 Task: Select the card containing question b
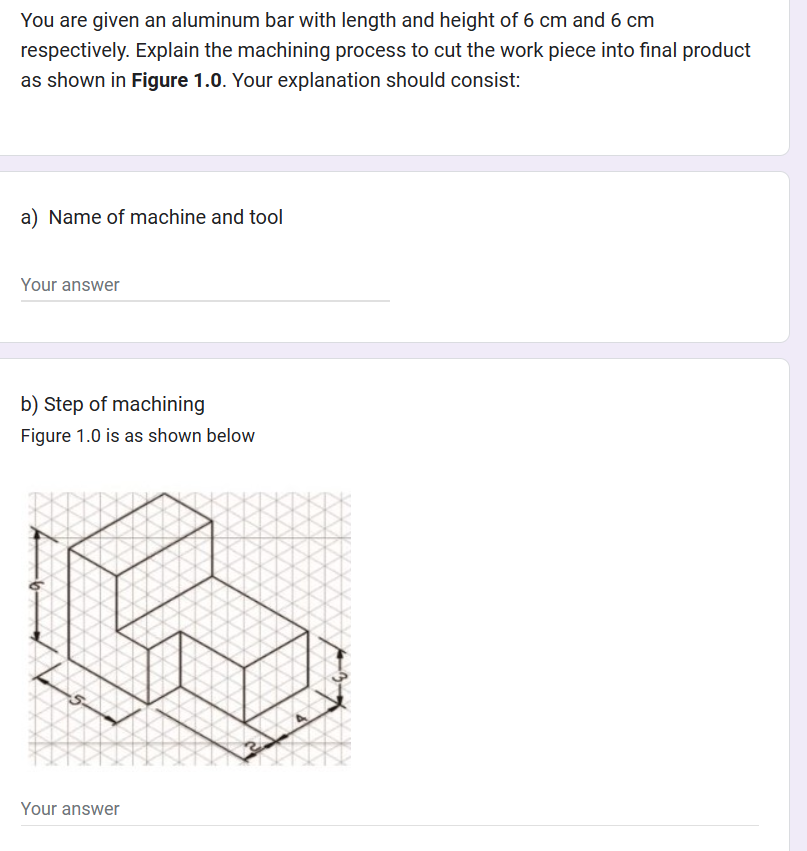[394, 600]
